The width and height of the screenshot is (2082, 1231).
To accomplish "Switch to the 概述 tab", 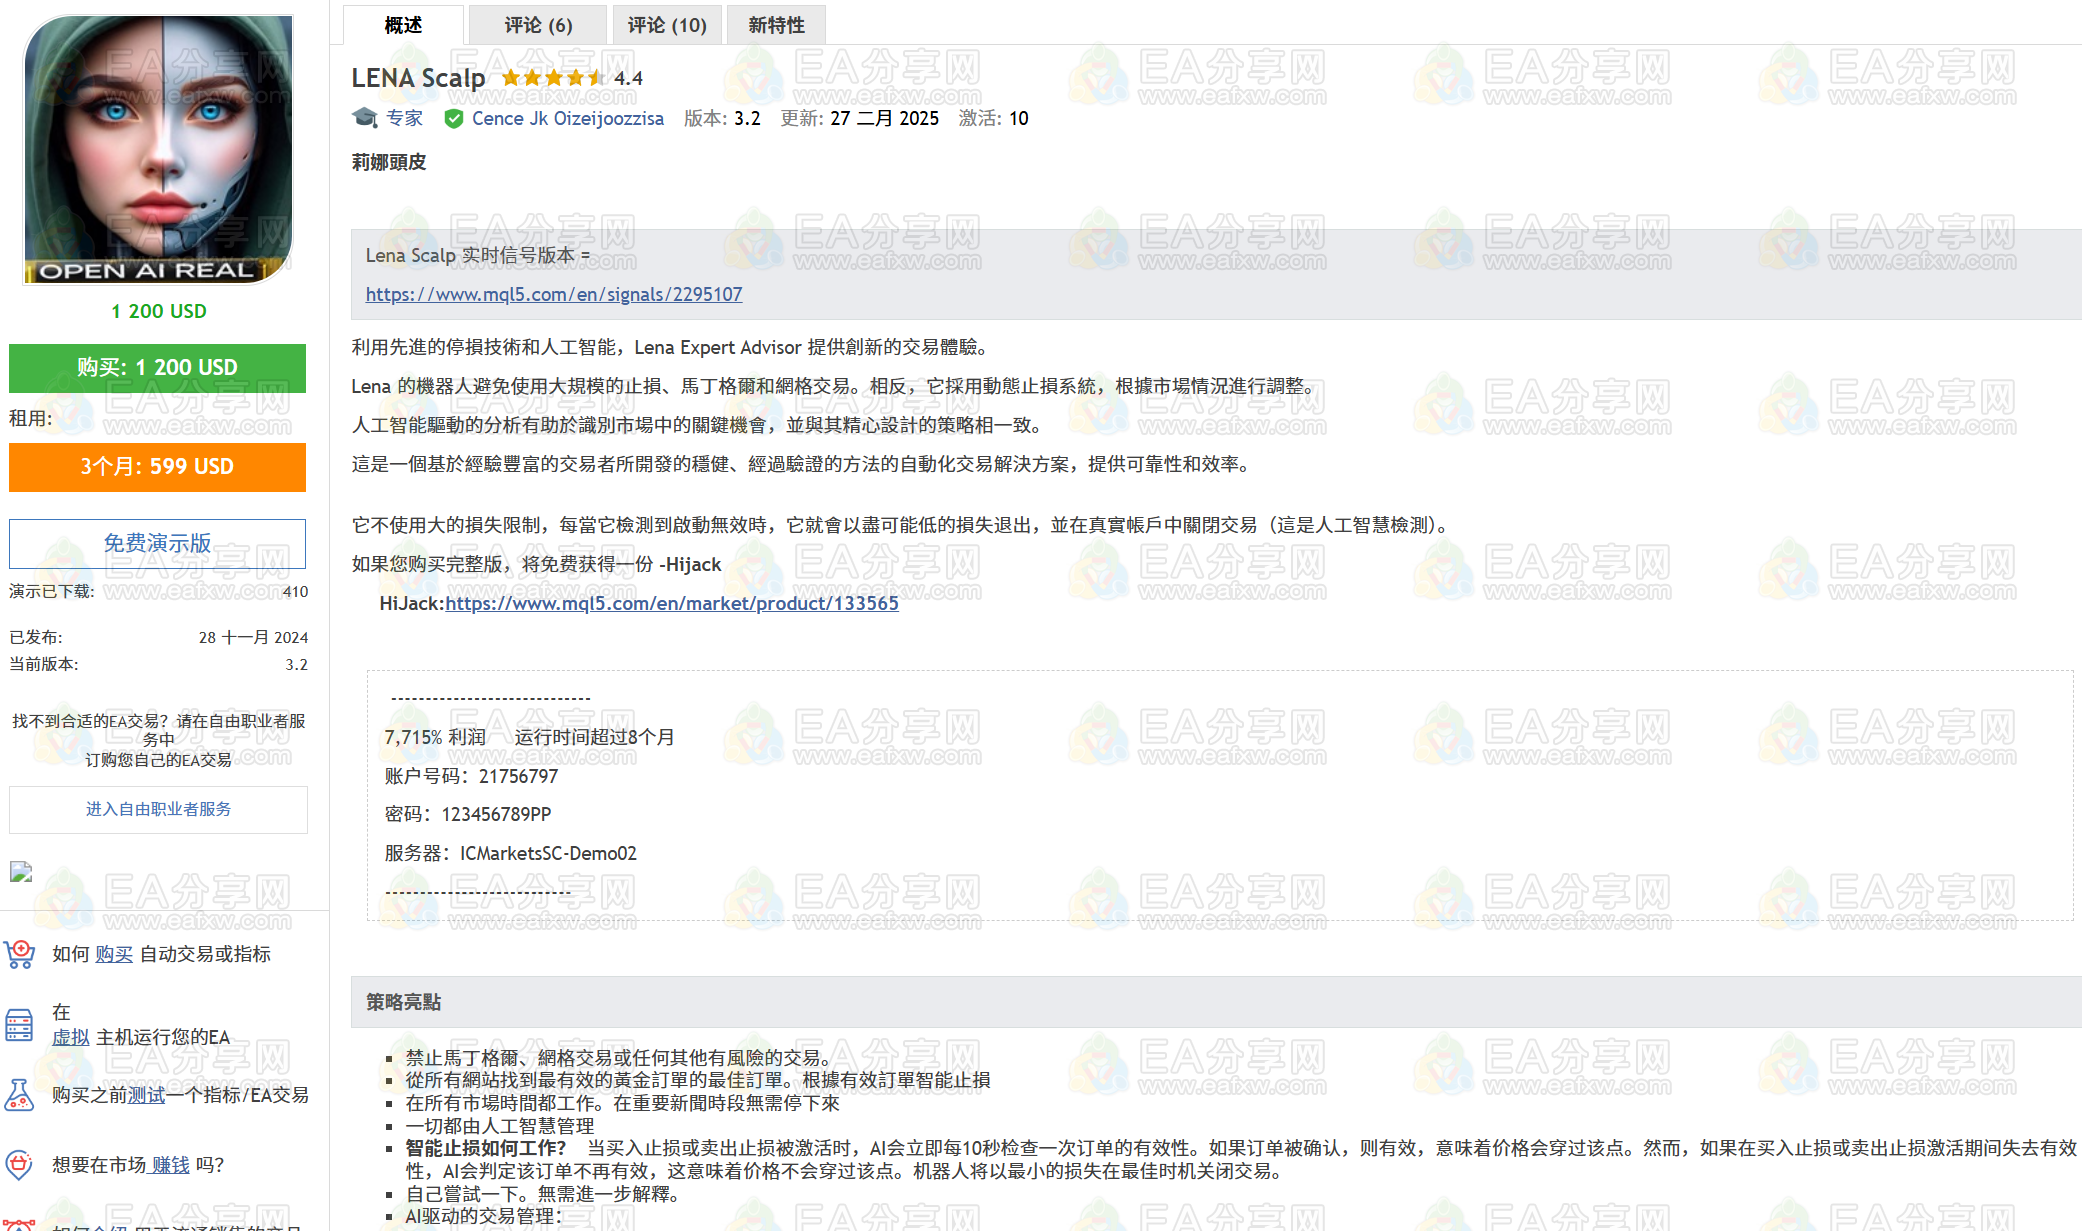I will click(x=402, y=24).
